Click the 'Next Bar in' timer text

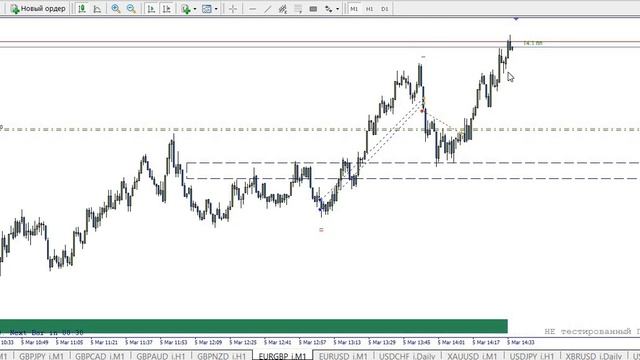coord(46,333)
